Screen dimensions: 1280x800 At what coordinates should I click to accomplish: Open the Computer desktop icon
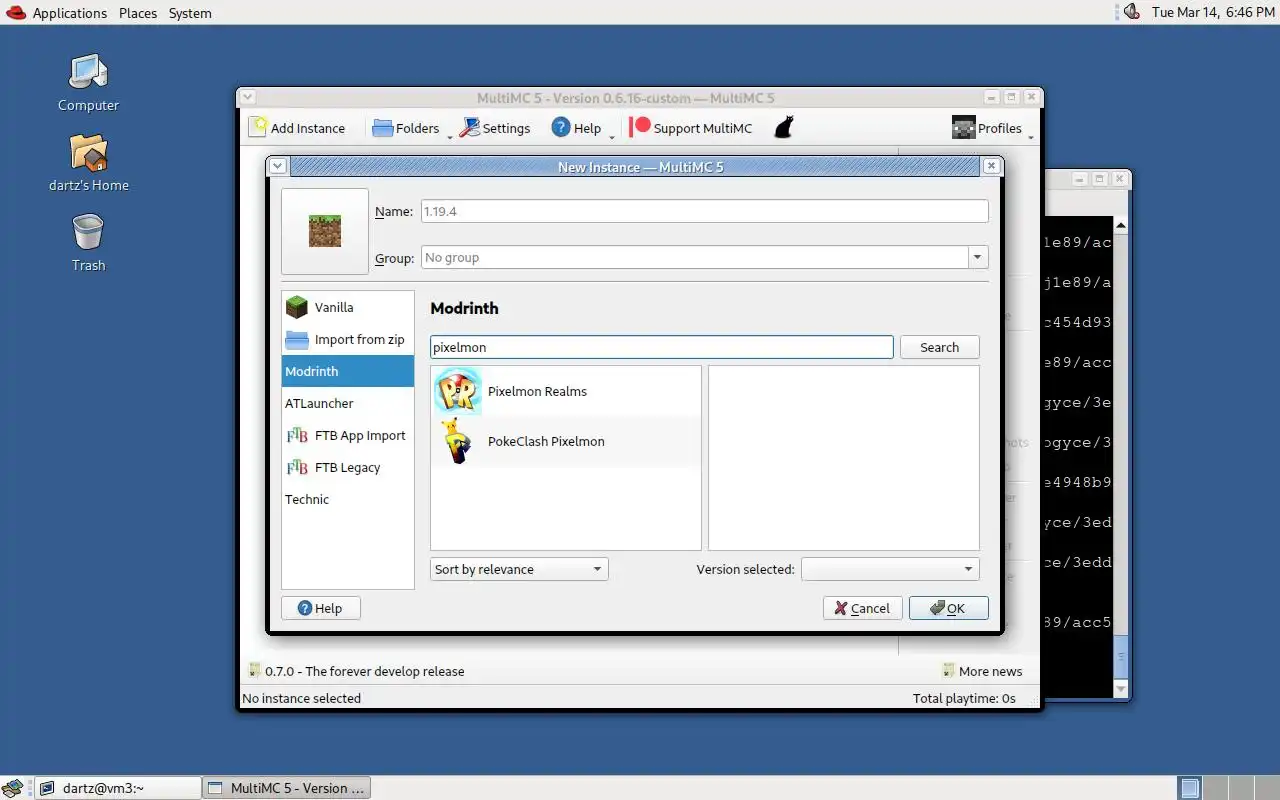tap(88, 83)
